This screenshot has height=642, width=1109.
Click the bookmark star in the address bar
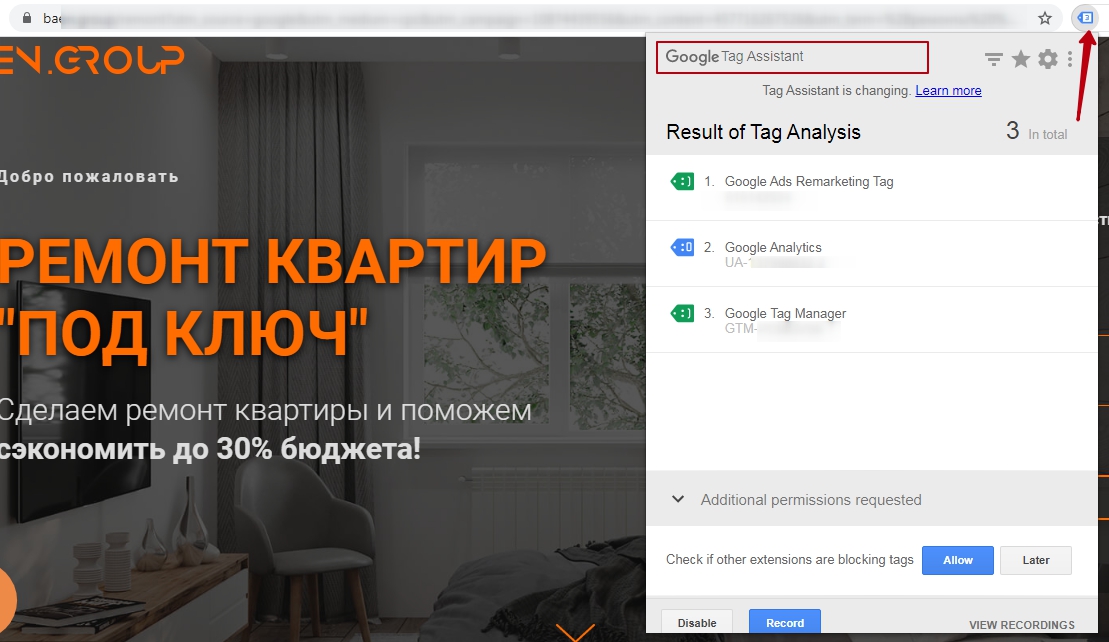pyautogui.click(x=1046, y=17)
